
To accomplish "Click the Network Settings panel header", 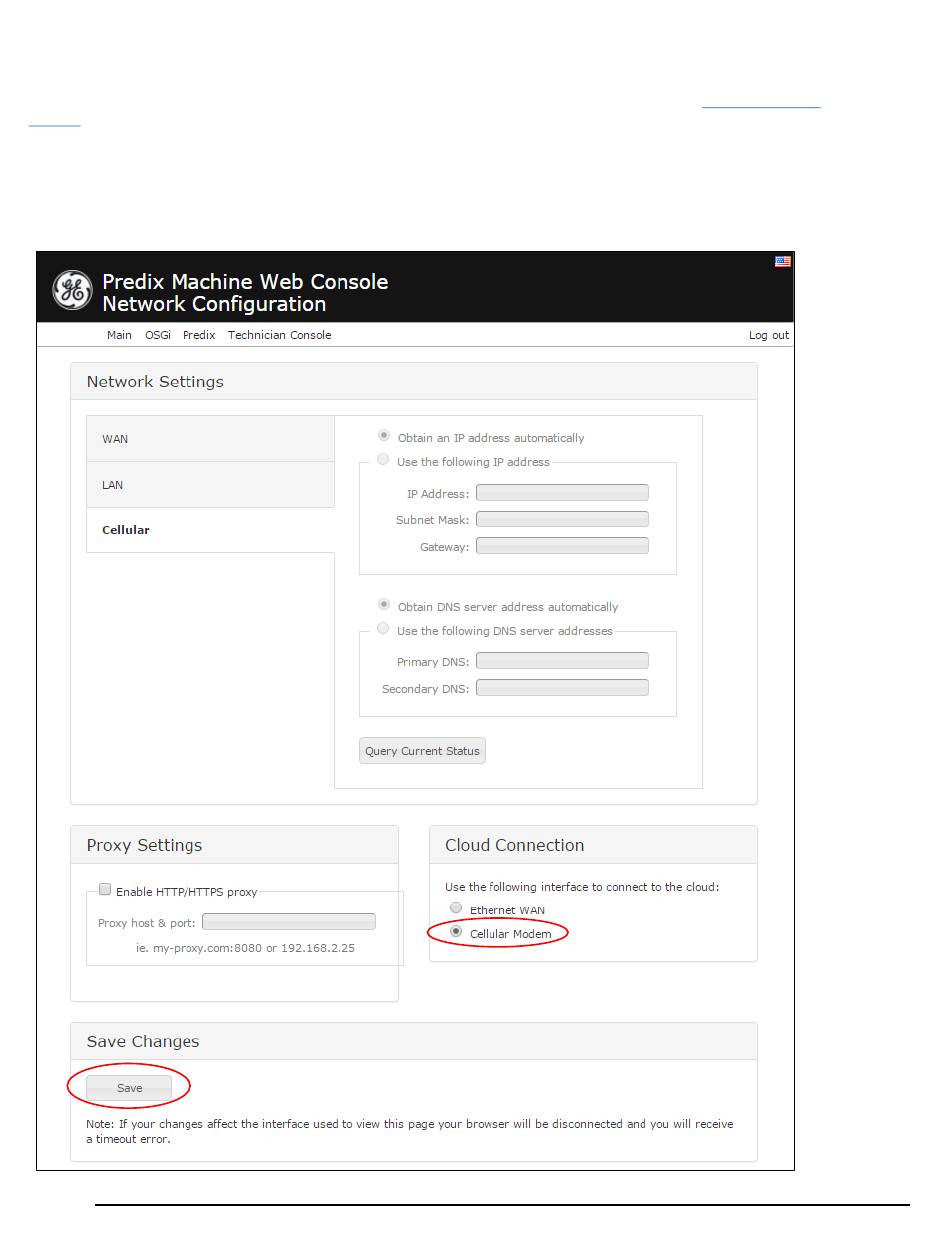I will click(x=414, y=382).
